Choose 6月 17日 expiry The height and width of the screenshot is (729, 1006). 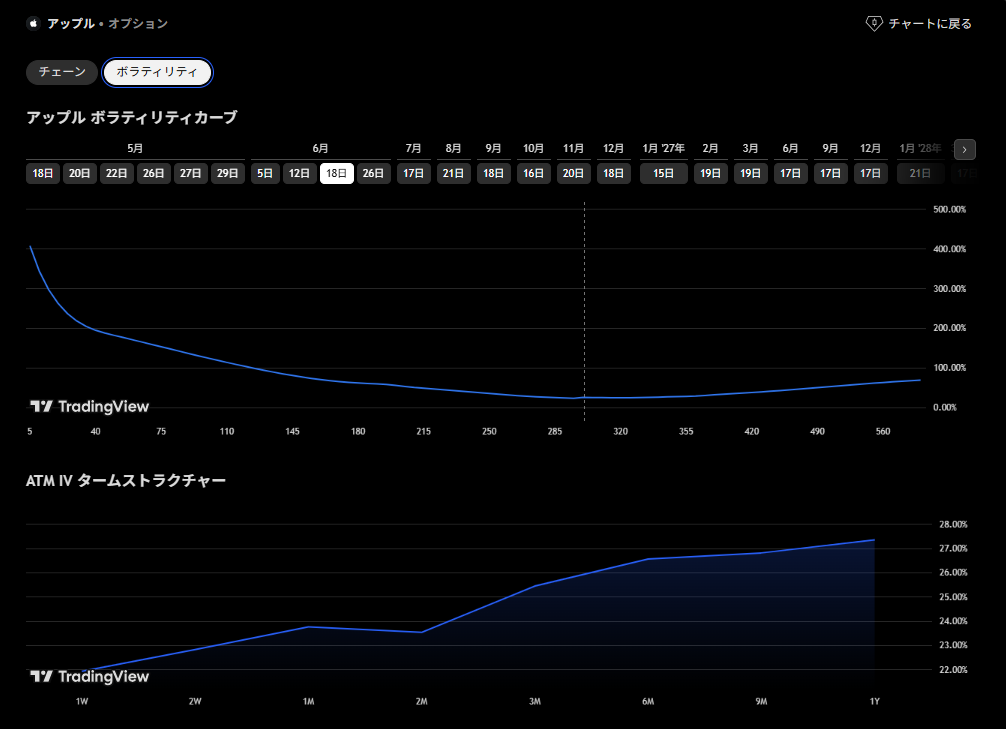tap(790, 173)
